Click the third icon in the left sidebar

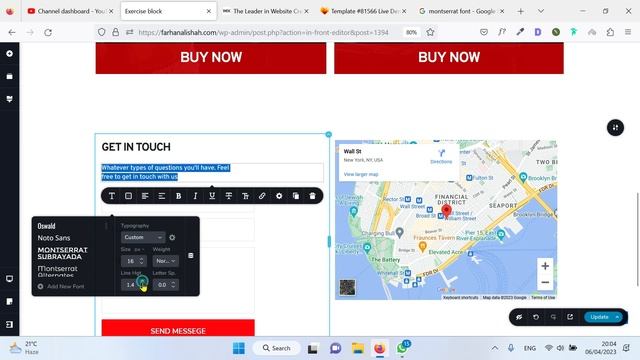tap(9, 99)
